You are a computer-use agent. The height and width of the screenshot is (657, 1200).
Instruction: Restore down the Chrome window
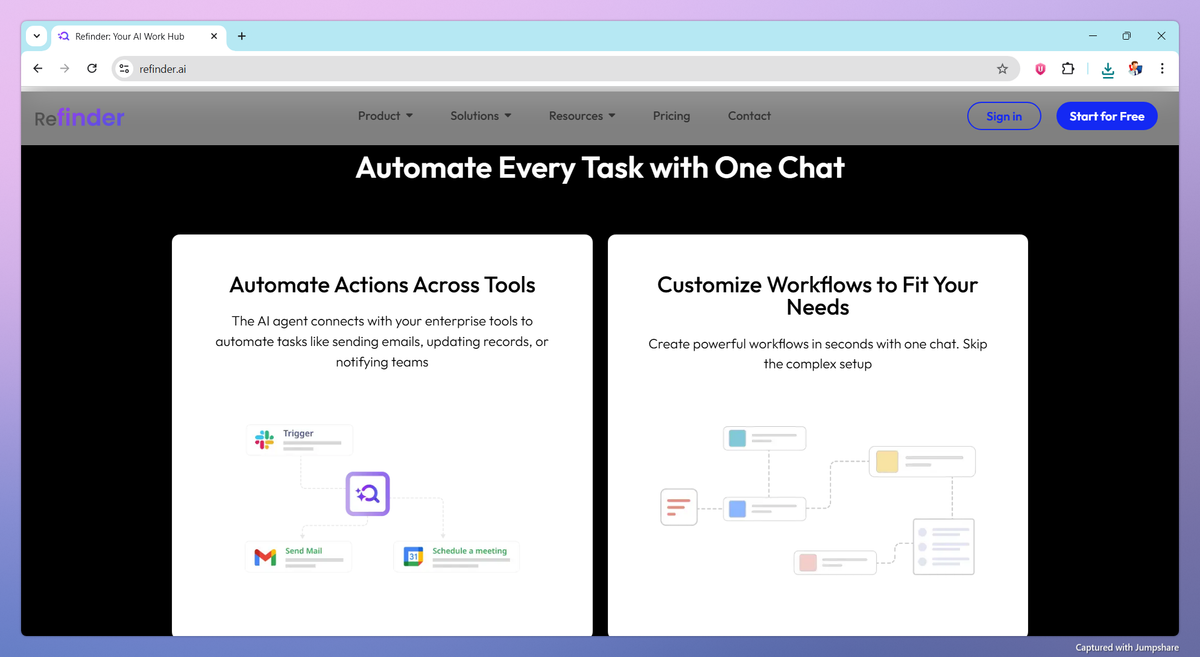tap(1126, 36)
